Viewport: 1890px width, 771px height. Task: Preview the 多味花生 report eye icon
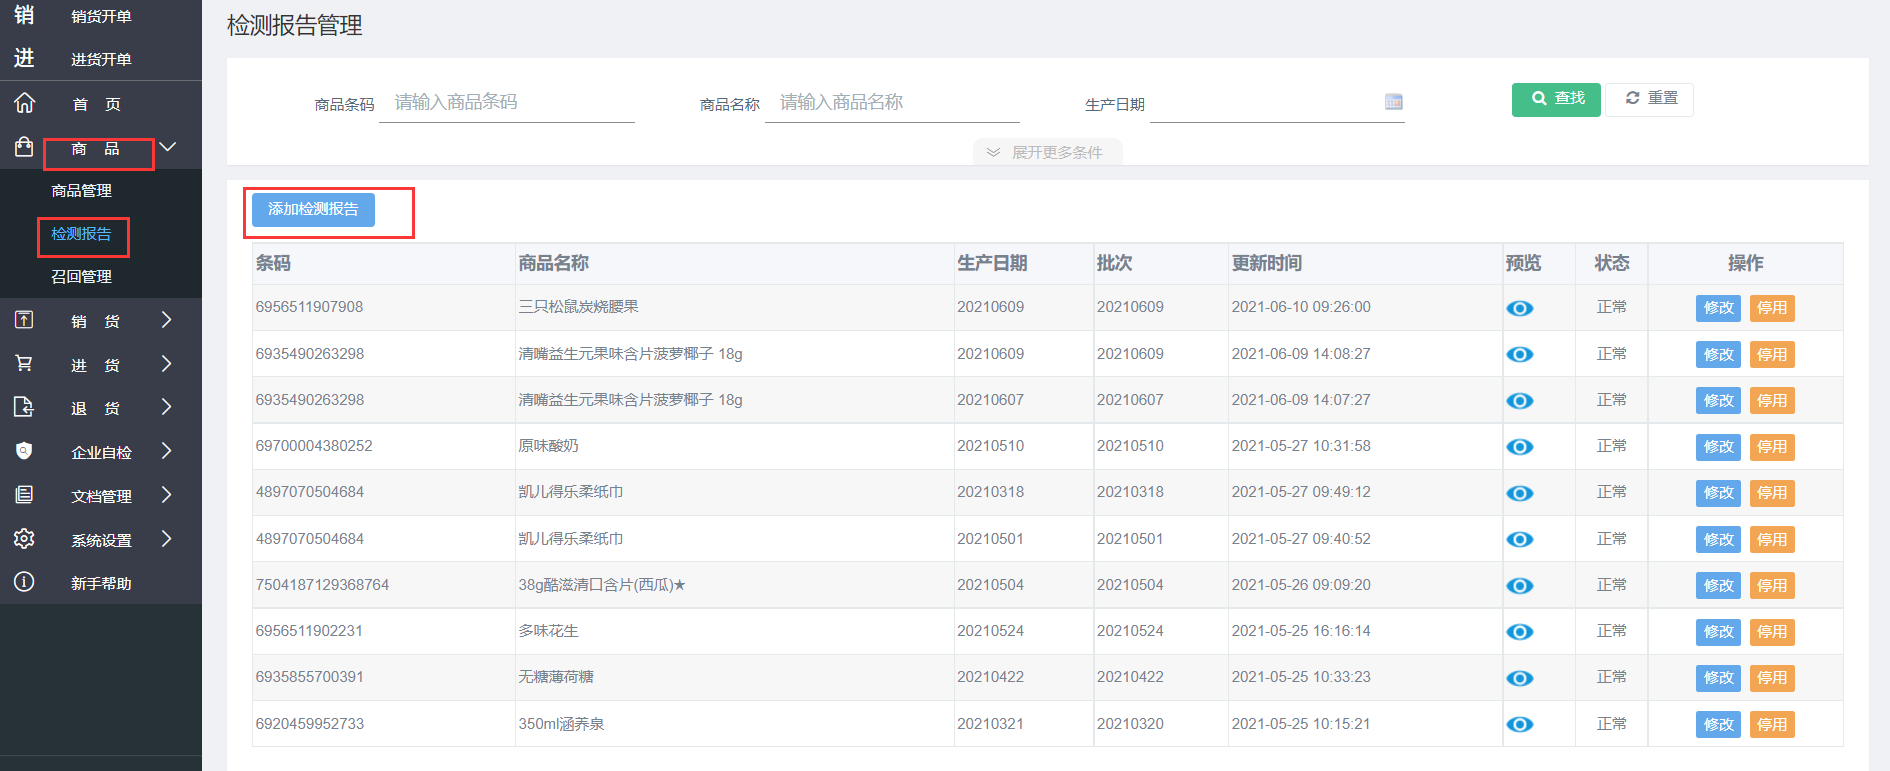click(x=1520, y=632)
